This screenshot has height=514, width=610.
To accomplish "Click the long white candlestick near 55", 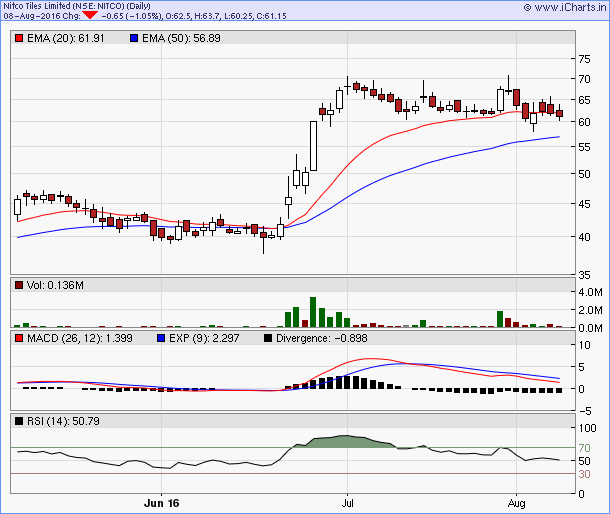I will click(313, 146).
